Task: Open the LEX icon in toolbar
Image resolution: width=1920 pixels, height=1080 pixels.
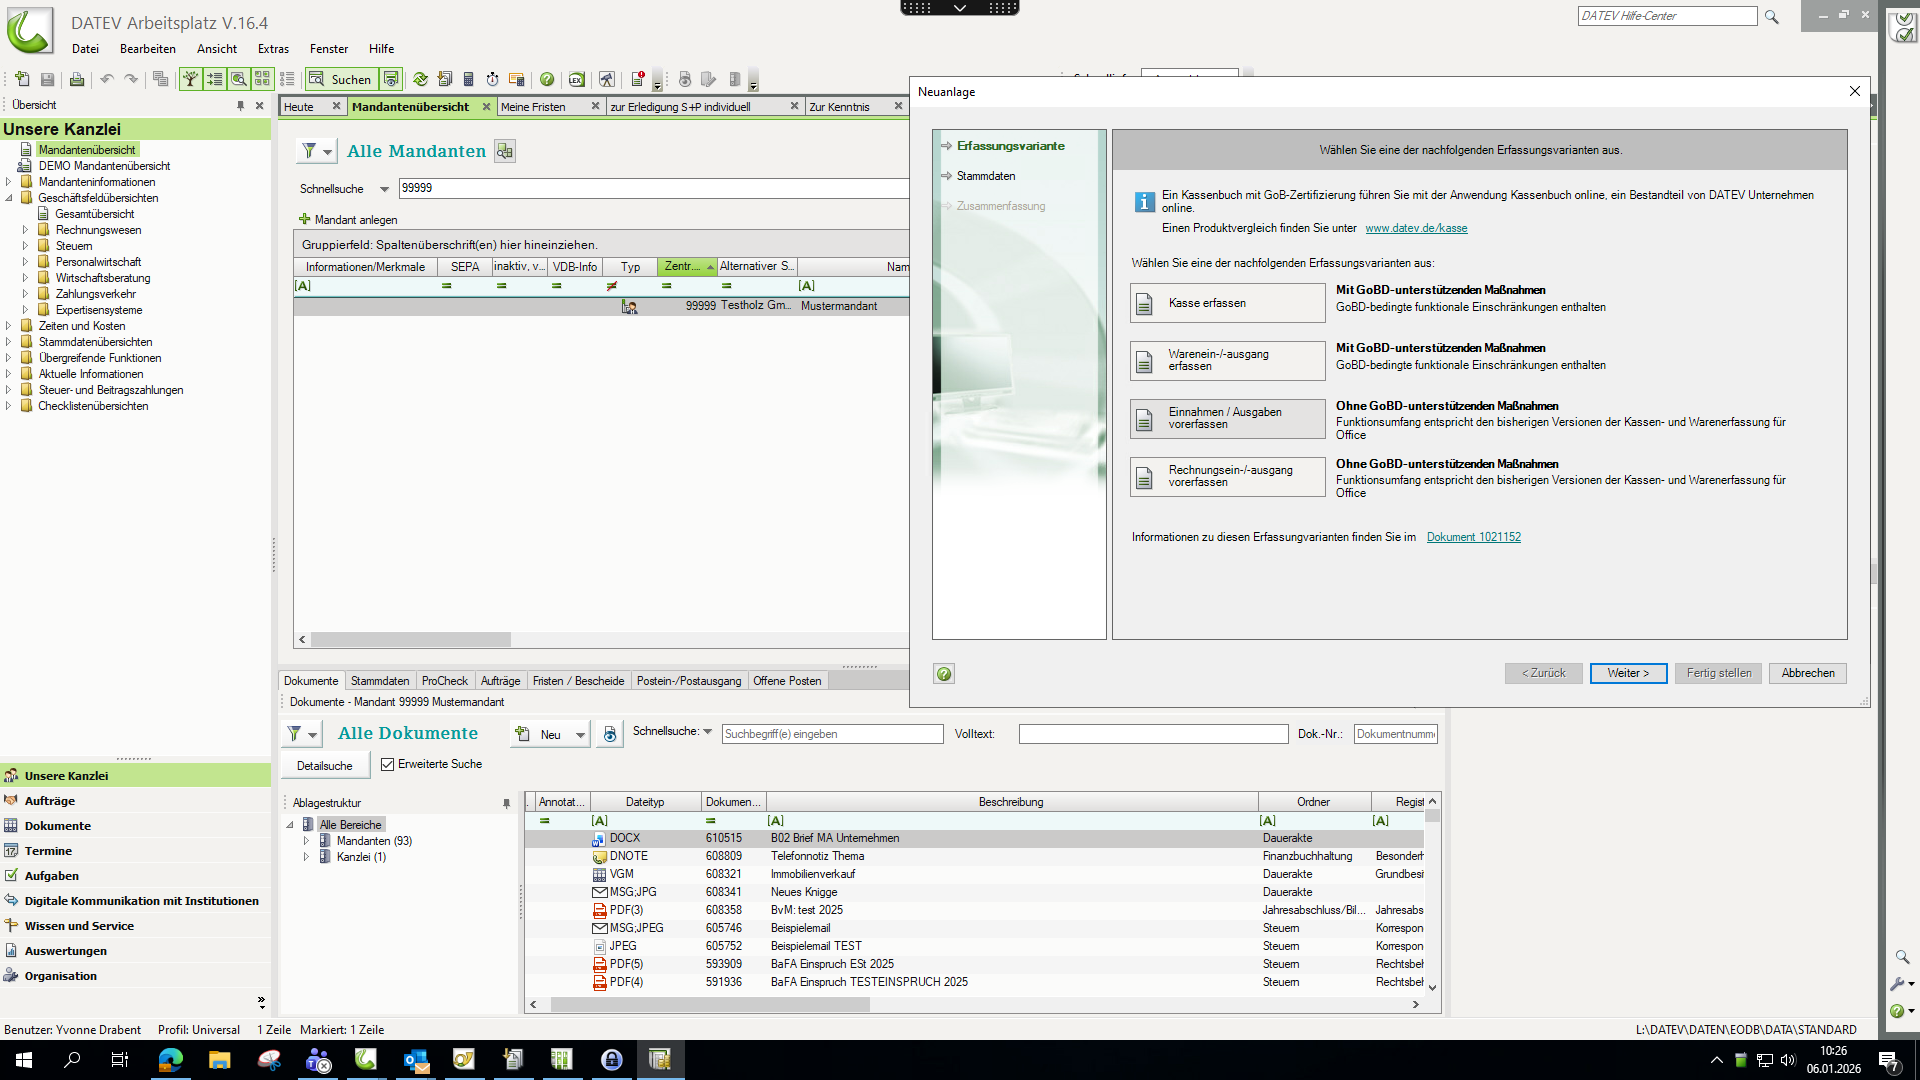Action: tap(576, 79)
